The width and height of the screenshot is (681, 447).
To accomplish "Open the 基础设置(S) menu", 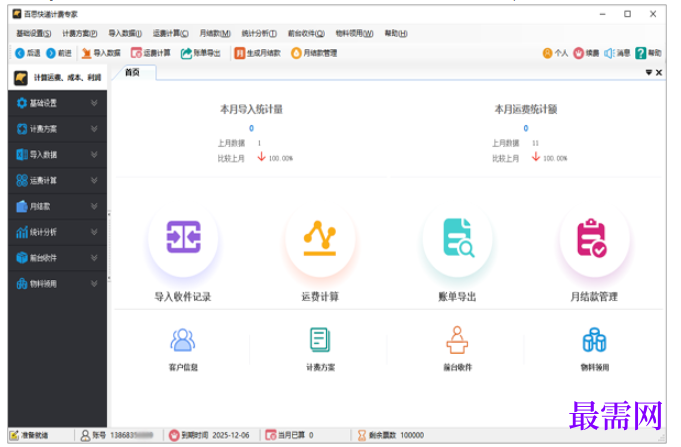I will pyautogui.click(x=33, y=33).
